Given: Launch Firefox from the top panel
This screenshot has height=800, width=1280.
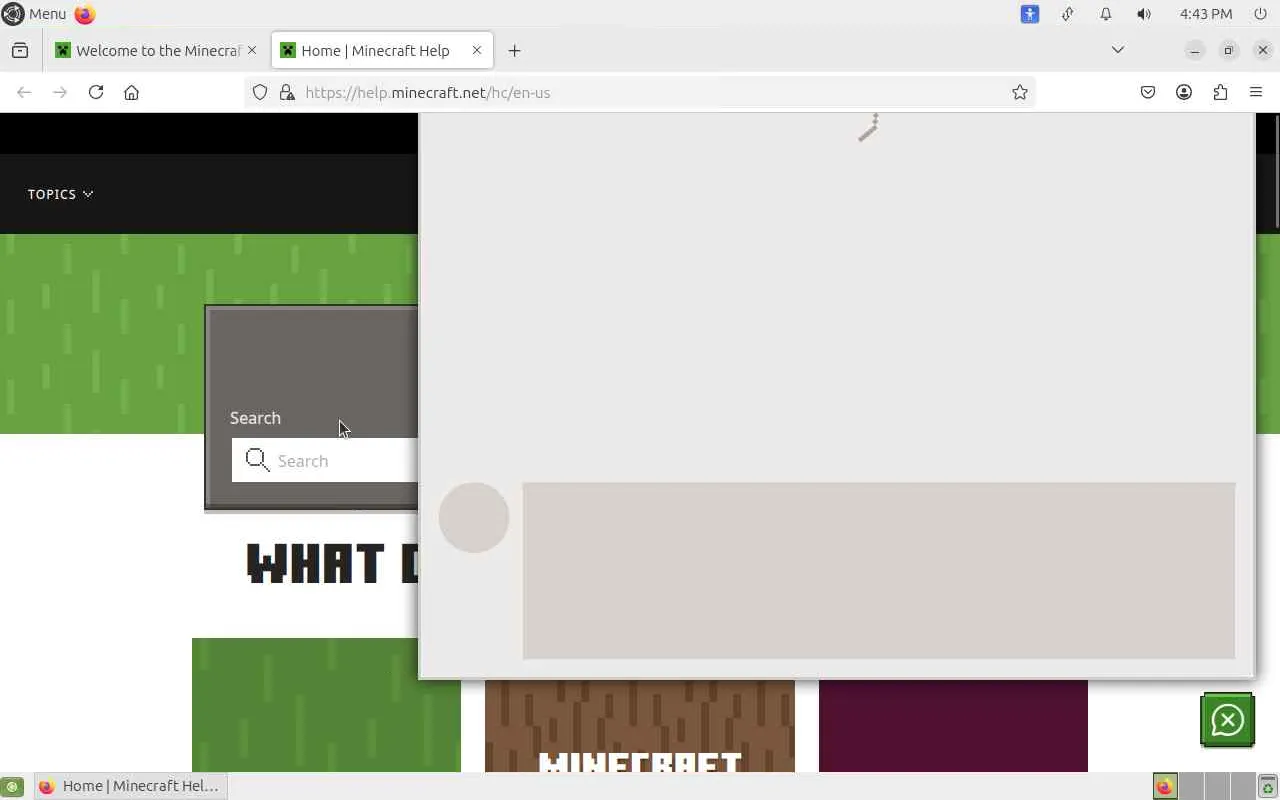Looking at the screenshot, I should [x=85, y=14].
